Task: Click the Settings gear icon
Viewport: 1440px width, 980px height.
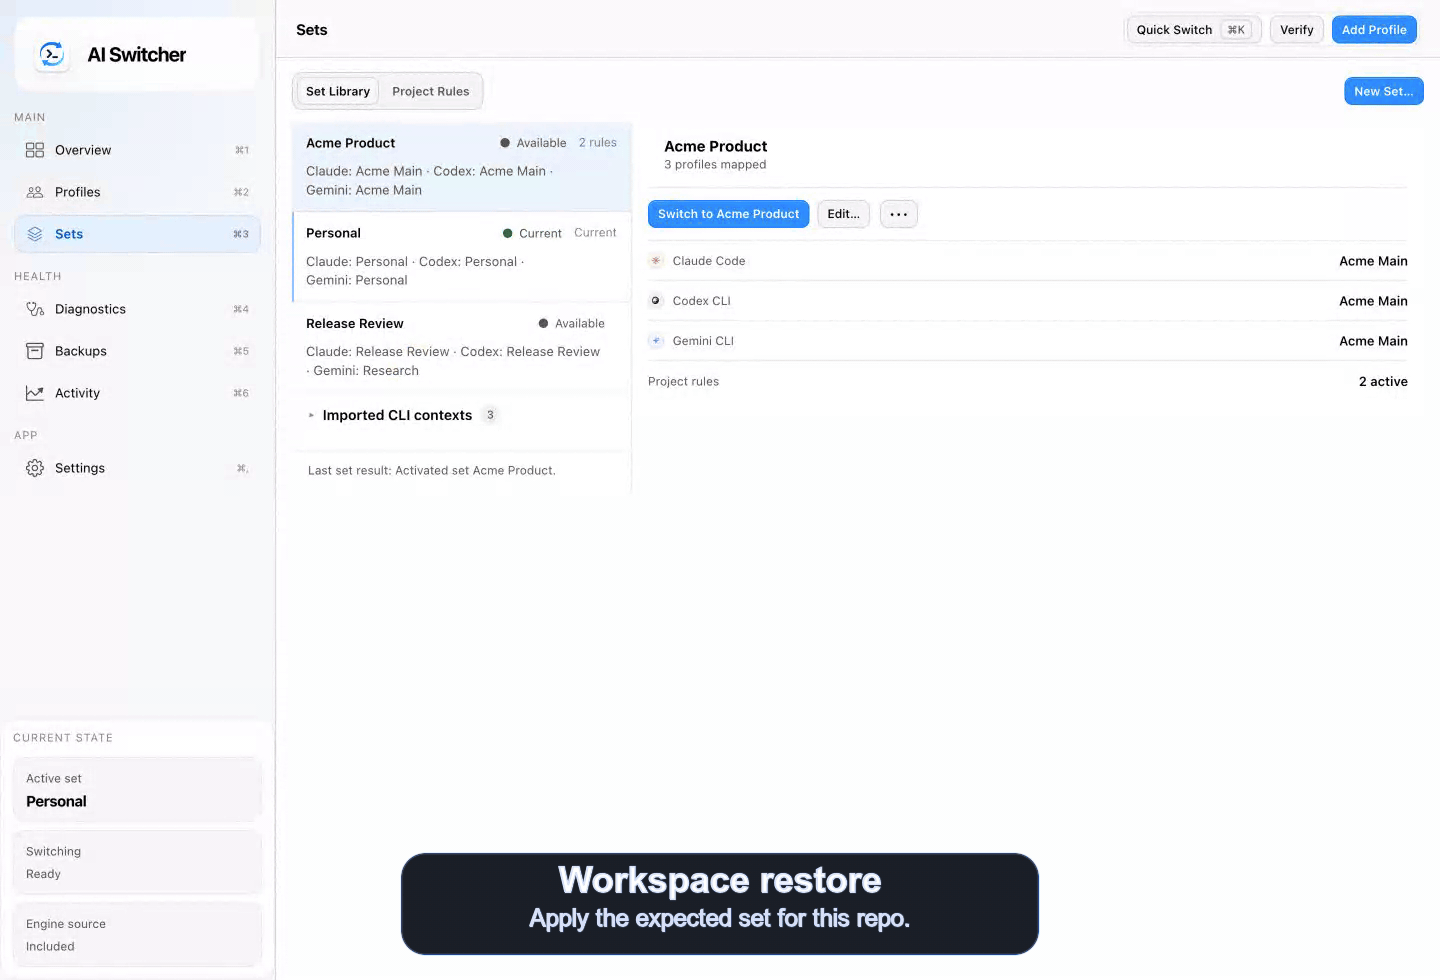Action: 35,468
